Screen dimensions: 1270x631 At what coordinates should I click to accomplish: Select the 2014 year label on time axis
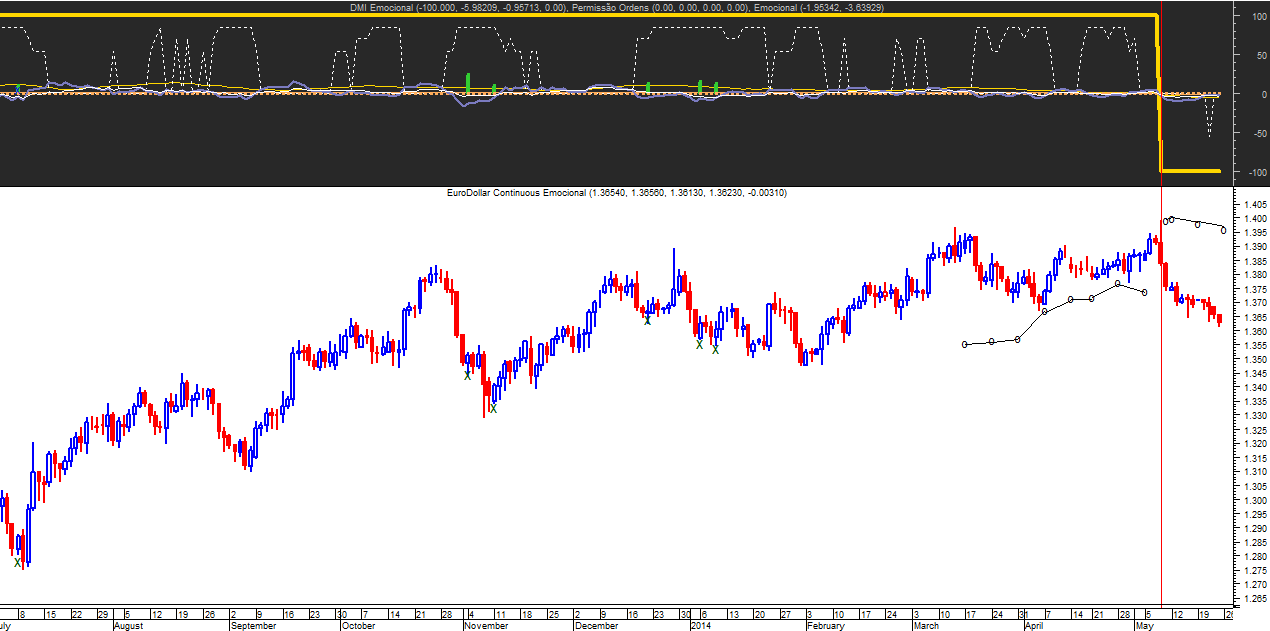tap(701, 626)
